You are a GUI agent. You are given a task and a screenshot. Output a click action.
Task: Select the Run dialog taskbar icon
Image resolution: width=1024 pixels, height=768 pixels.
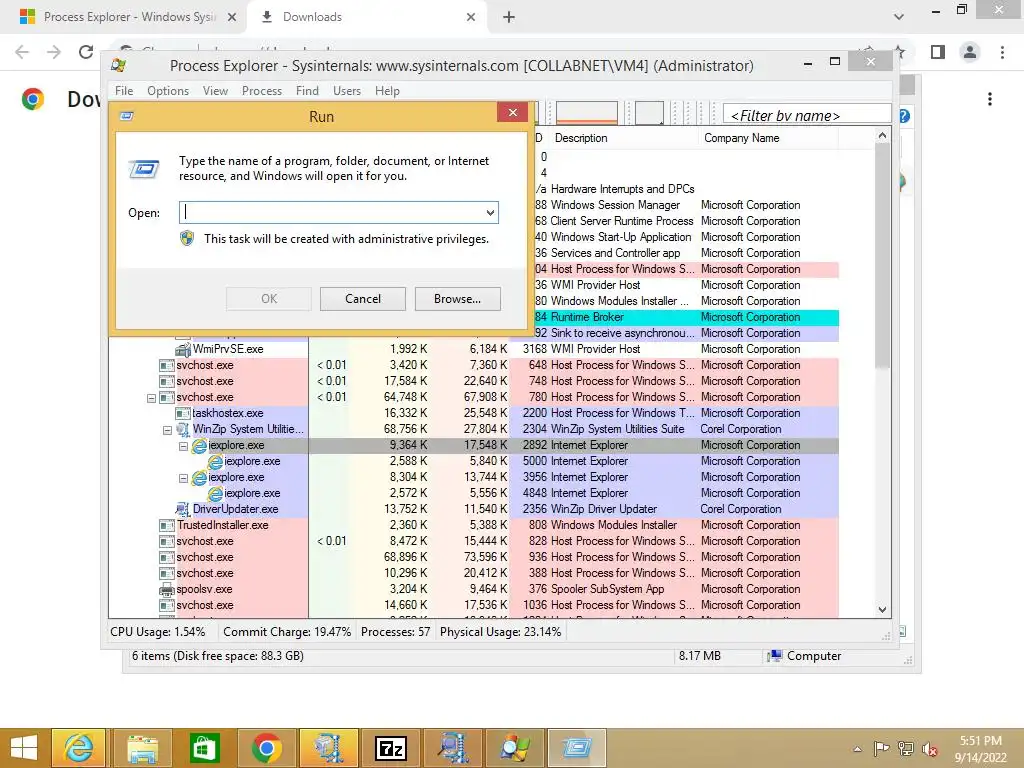[x=577, y=748]
